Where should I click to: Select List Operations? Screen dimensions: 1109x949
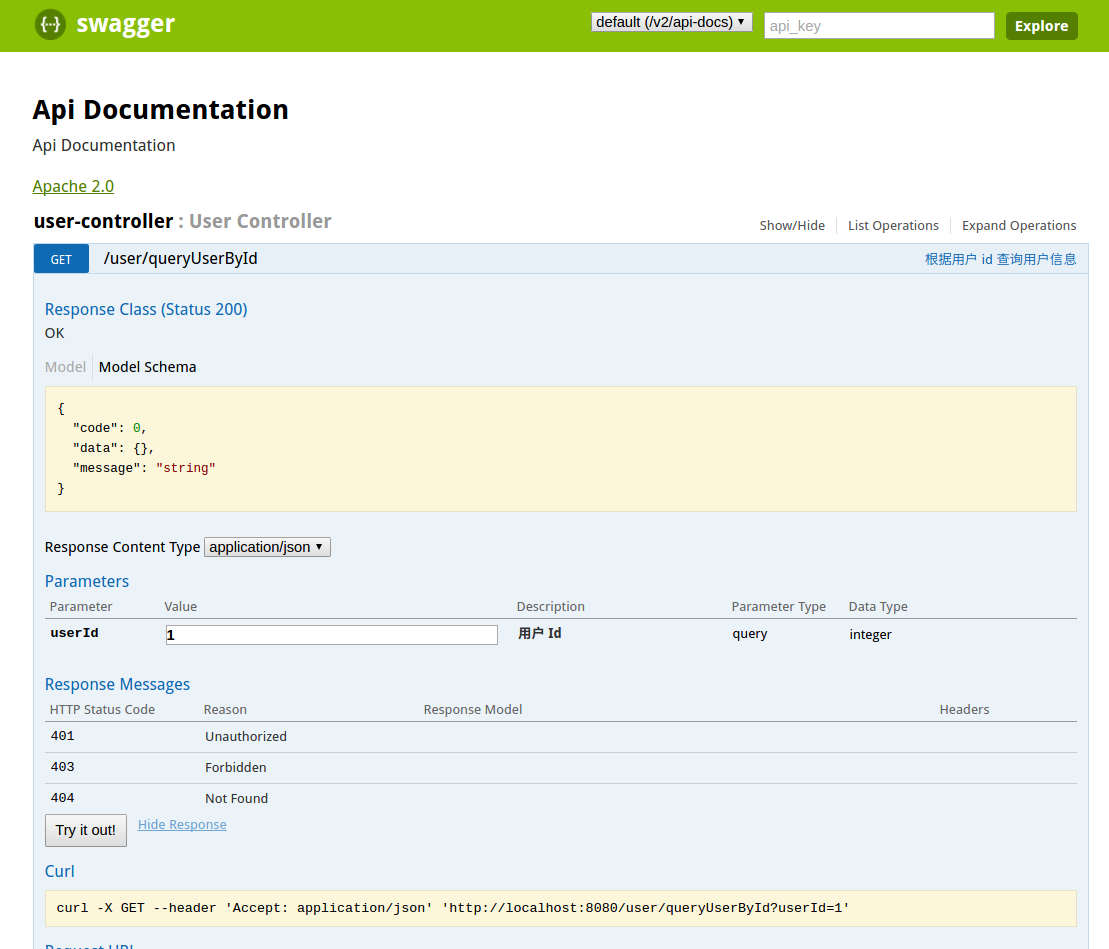(x=893, y=226)
